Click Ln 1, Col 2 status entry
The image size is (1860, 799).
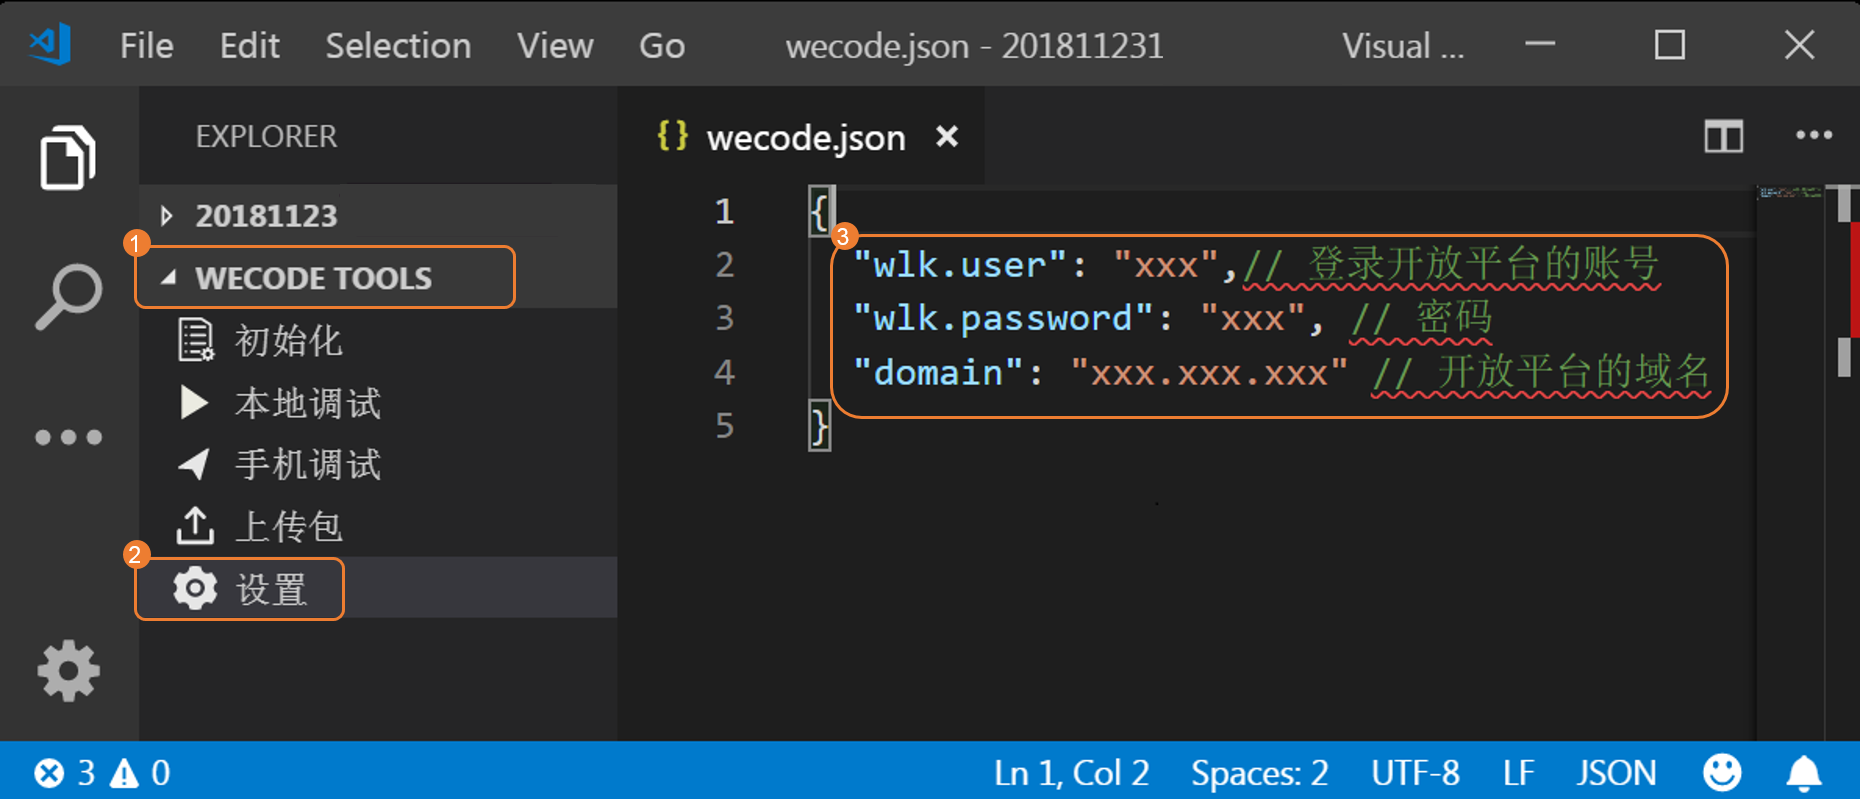coord(1071,773)
